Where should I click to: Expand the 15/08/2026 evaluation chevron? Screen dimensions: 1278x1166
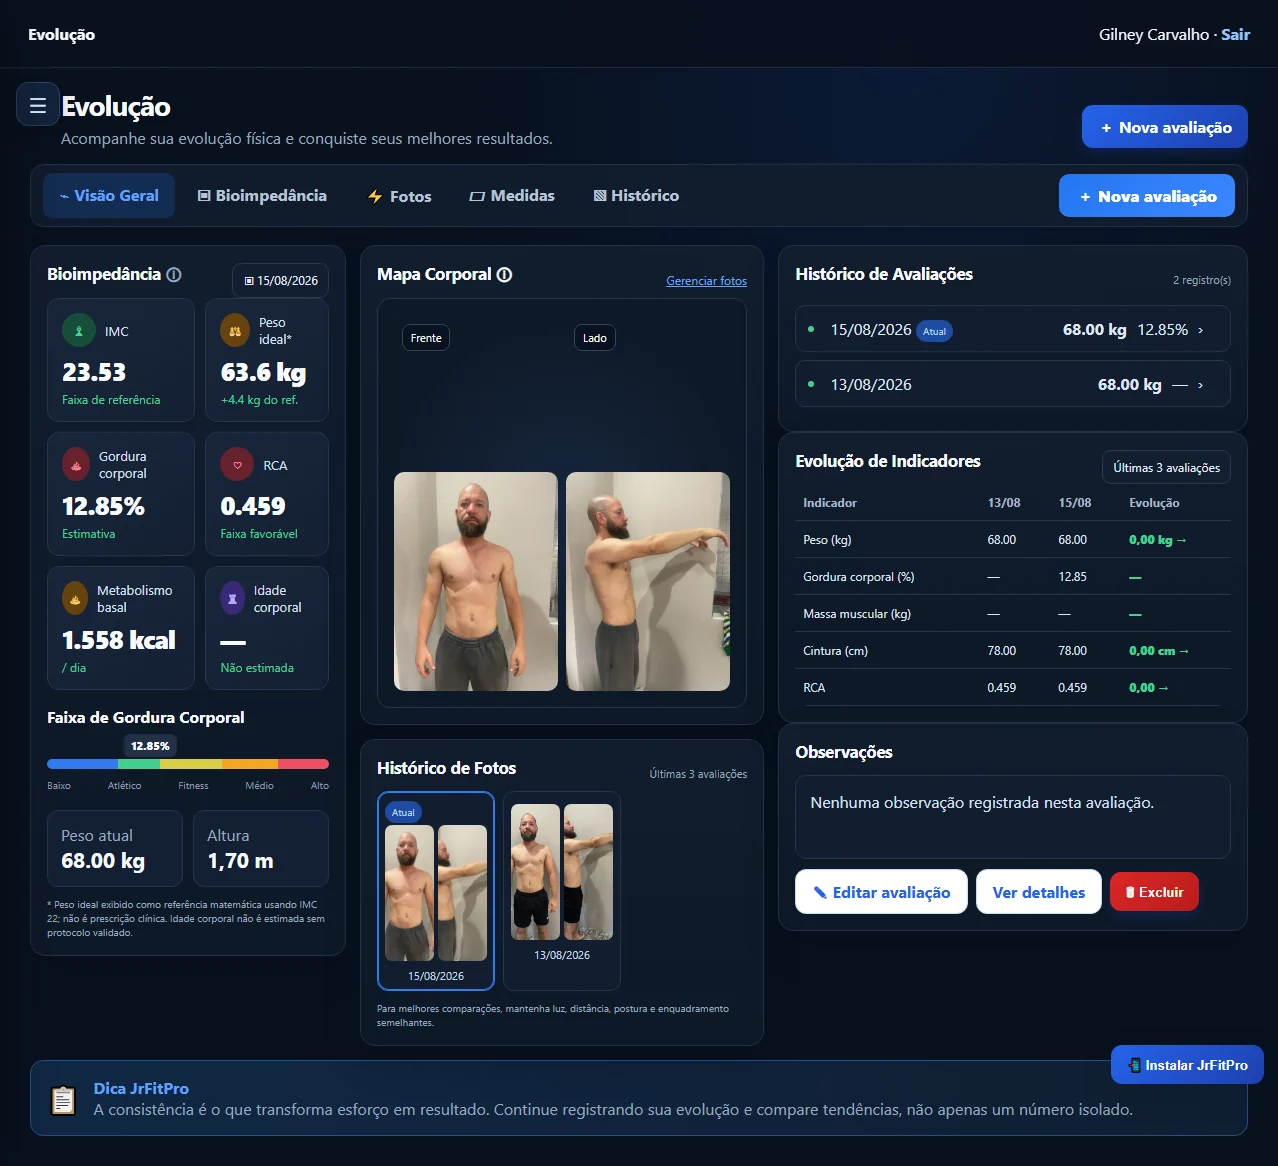[1200, 330]
